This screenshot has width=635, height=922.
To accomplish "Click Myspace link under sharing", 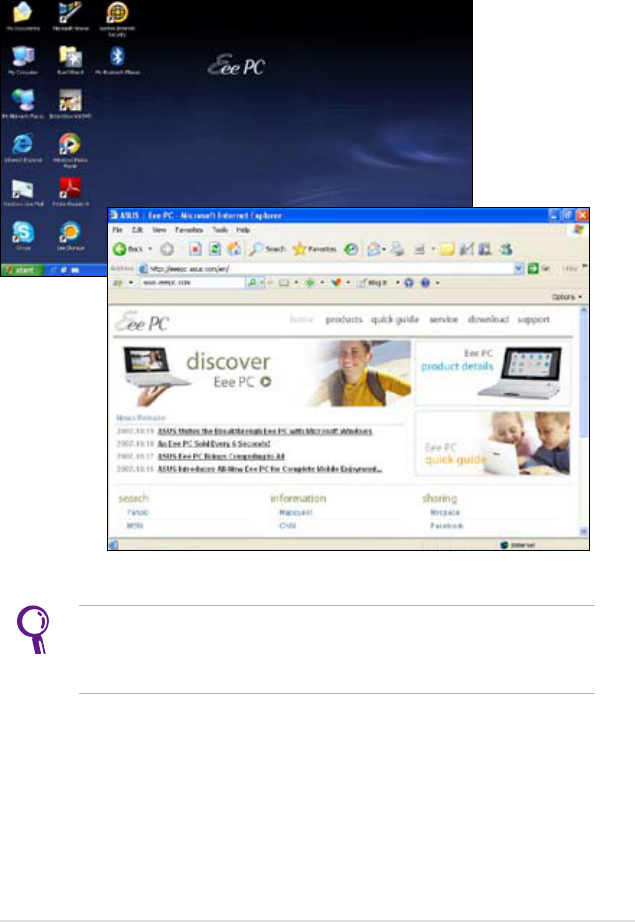I will point(445,513).
